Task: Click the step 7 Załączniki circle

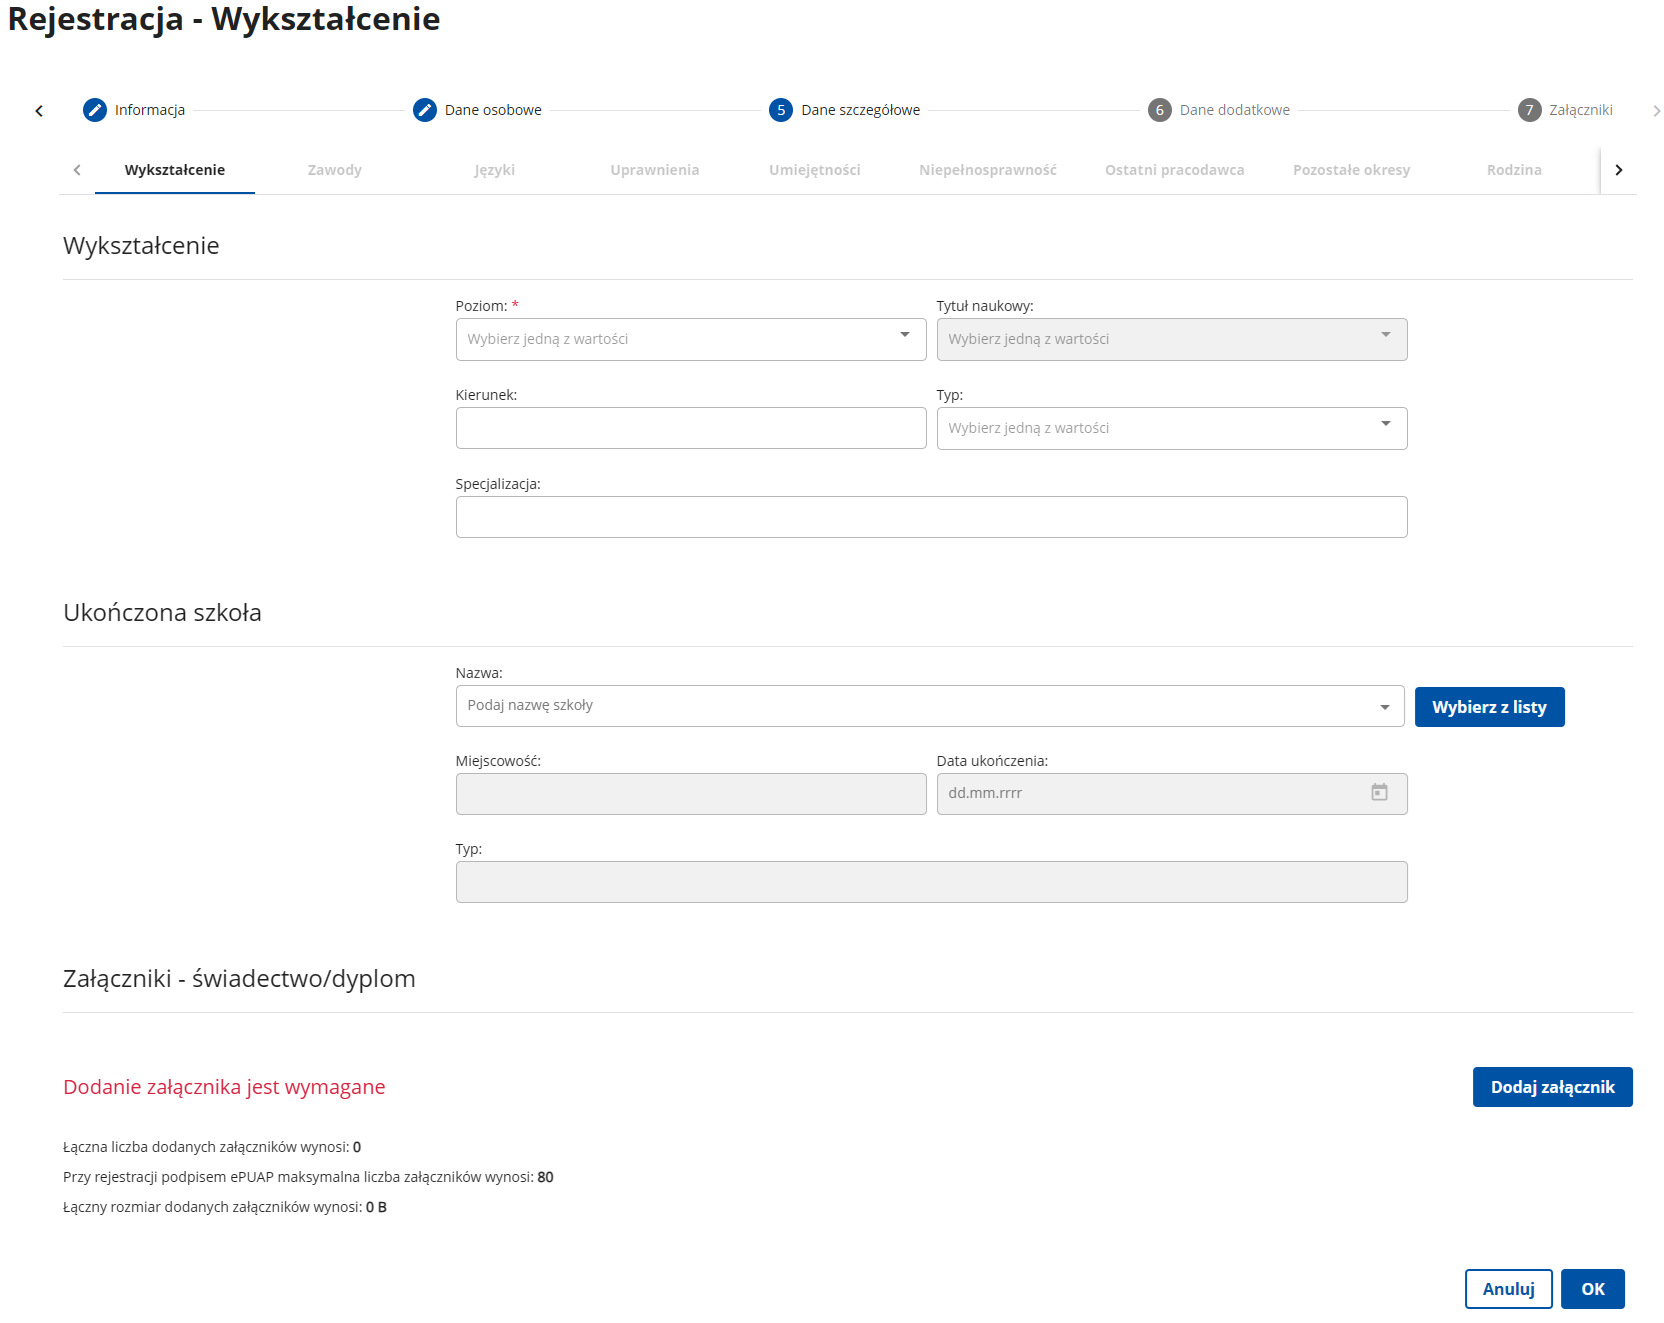Action: coord(1530,110)
